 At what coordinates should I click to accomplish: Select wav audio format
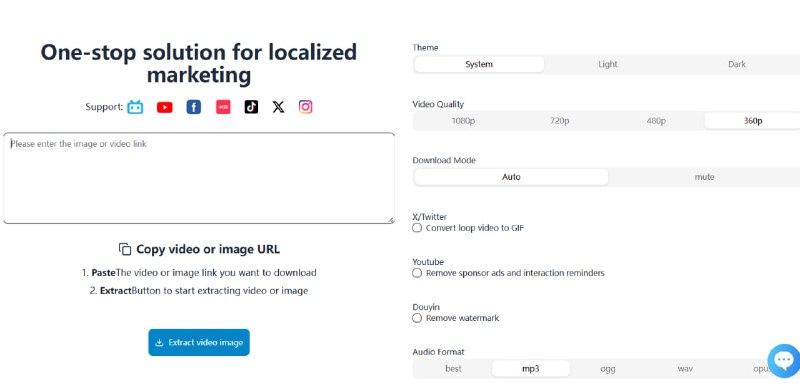(685, 368)
